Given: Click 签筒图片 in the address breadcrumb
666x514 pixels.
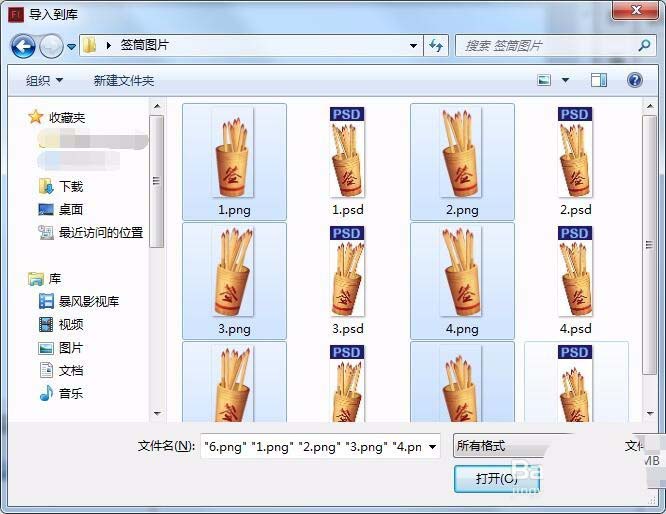Looking at the screenshot, I should (145, 45).
